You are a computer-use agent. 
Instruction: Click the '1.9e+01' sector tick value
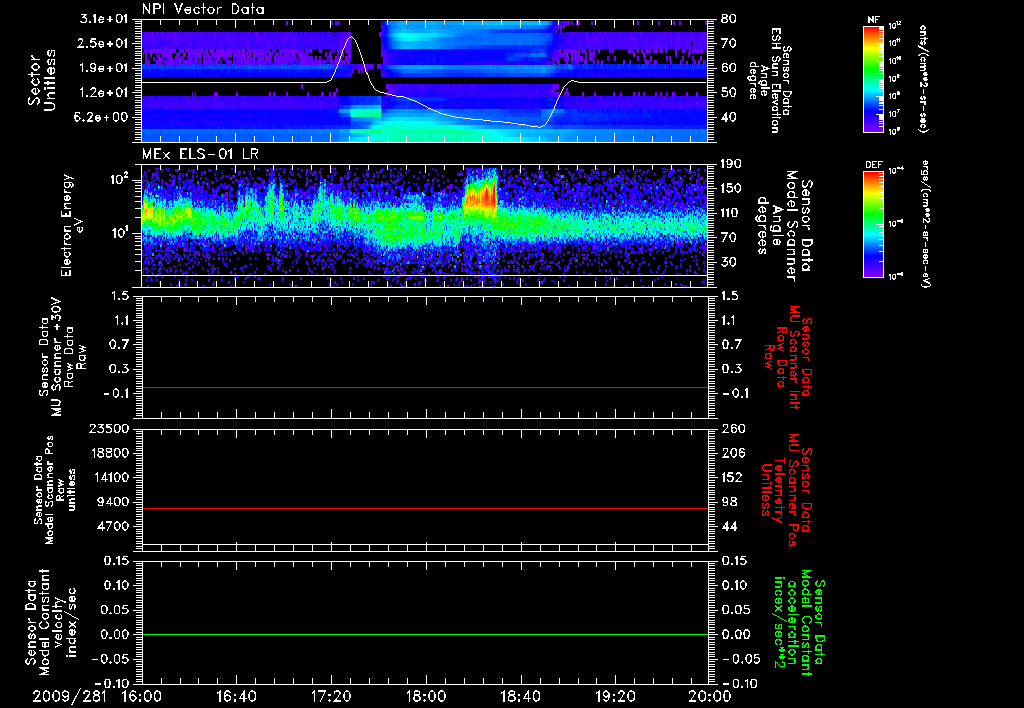pos(106,68)
